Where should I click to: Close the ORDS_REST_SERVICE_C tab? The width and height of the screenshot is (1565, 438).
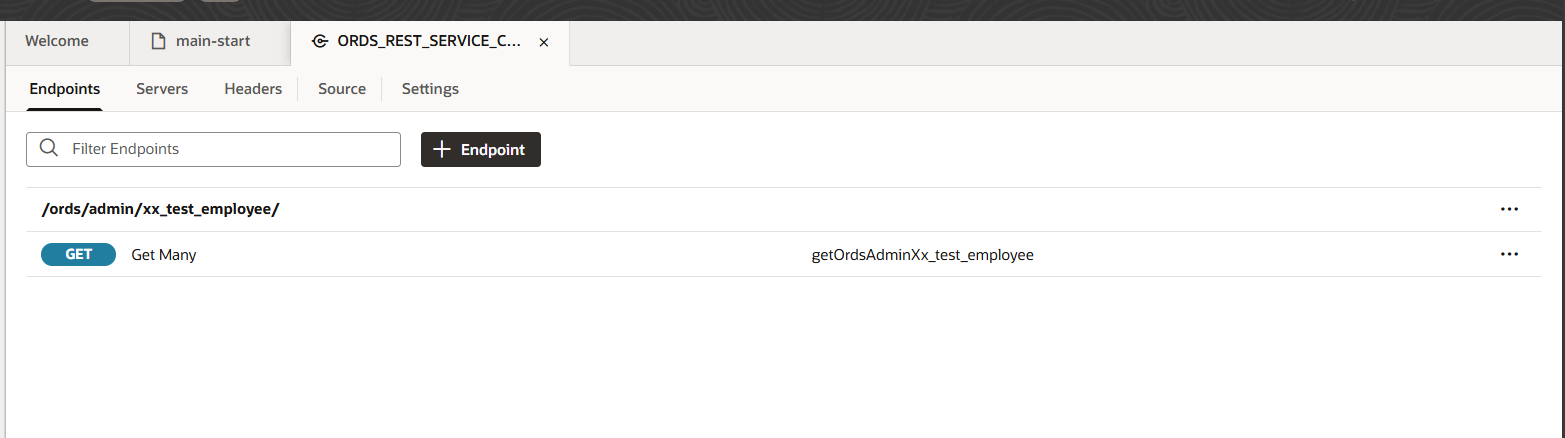point(544,43)
